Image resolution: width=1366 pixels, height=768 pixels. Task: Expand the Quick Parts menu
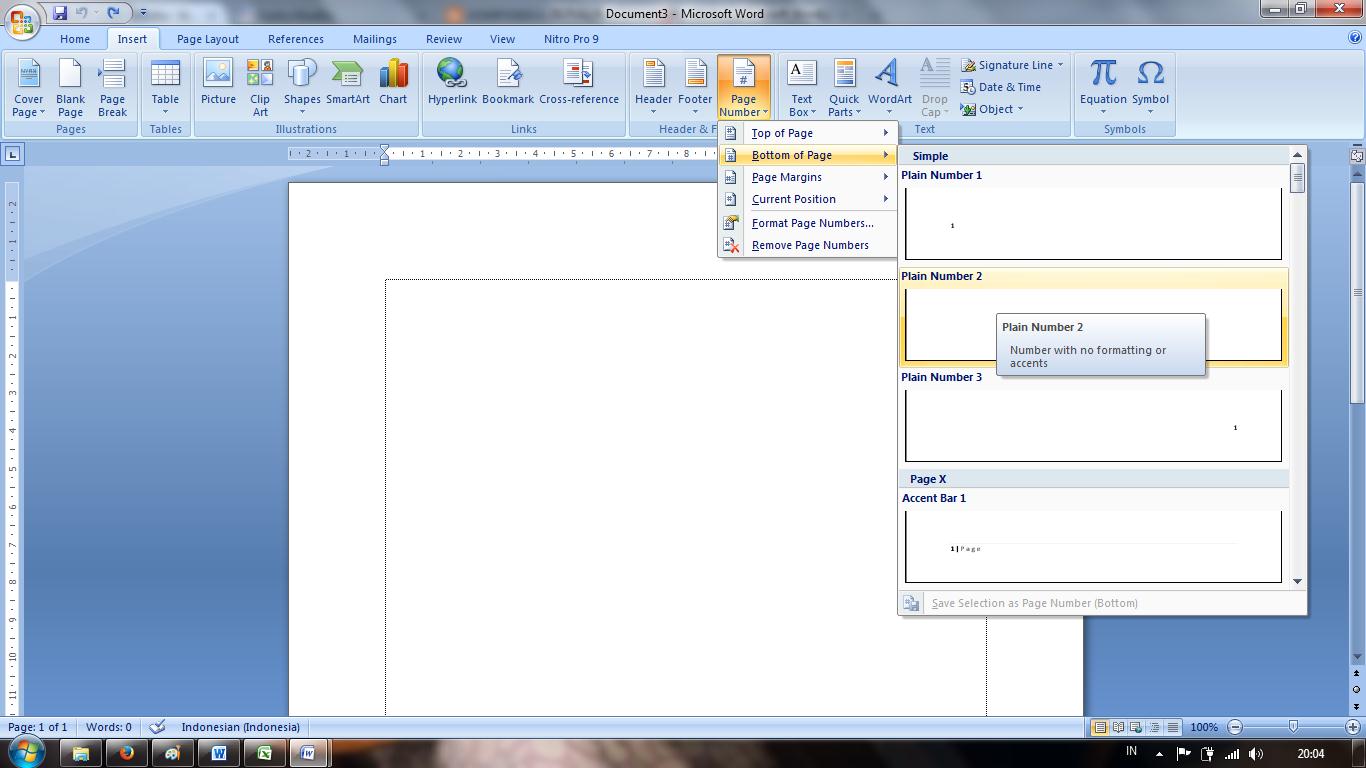[843, 88]
